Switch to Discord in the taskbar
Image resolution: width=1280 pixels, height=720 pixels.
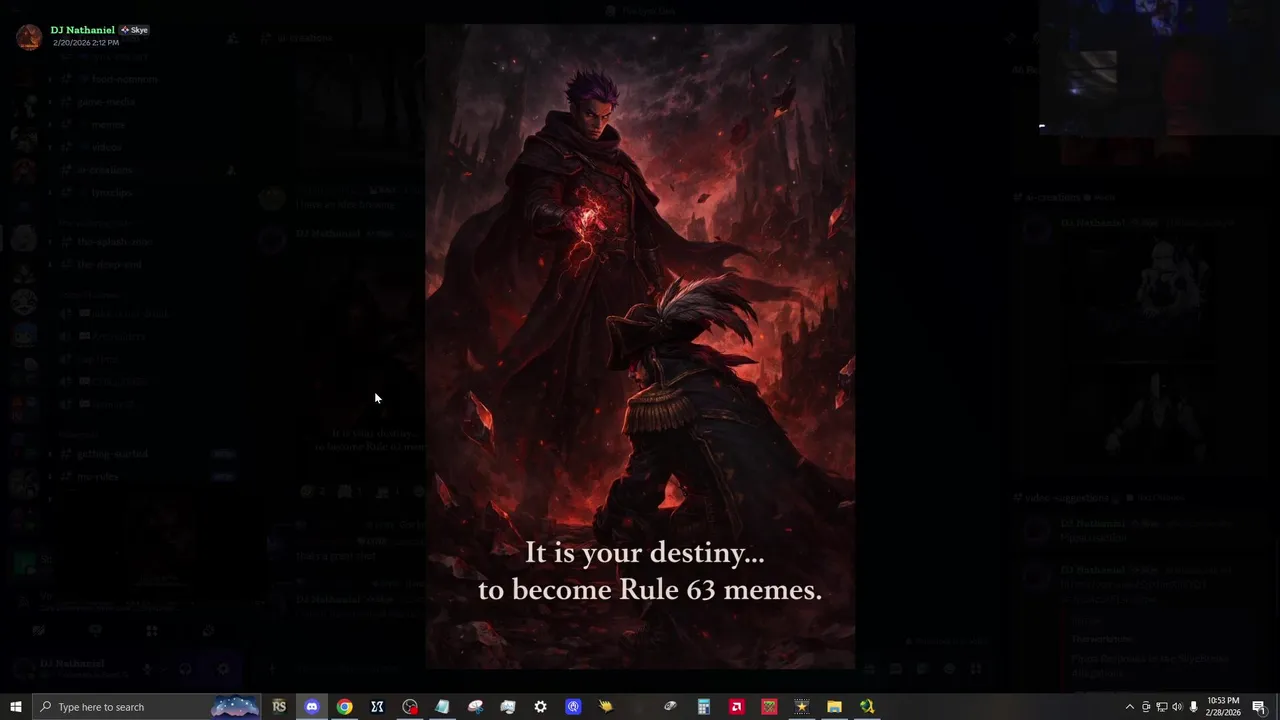(312, 707)
